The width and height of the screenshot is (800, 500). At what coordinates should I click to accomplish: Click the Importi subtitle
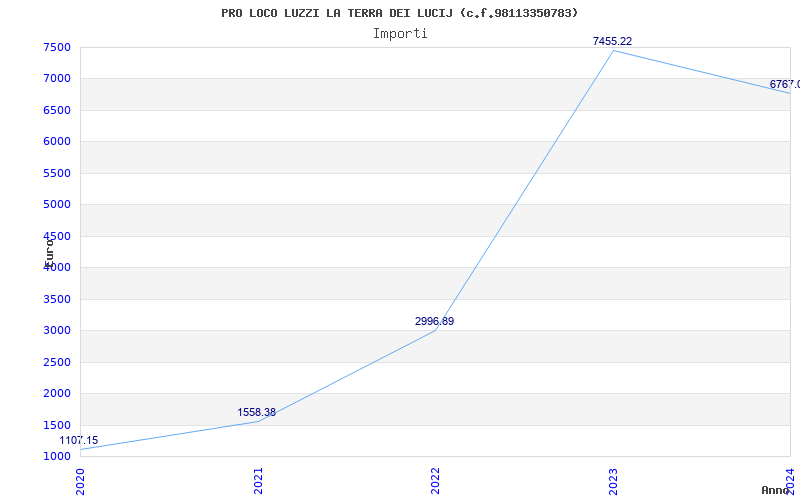400,34
